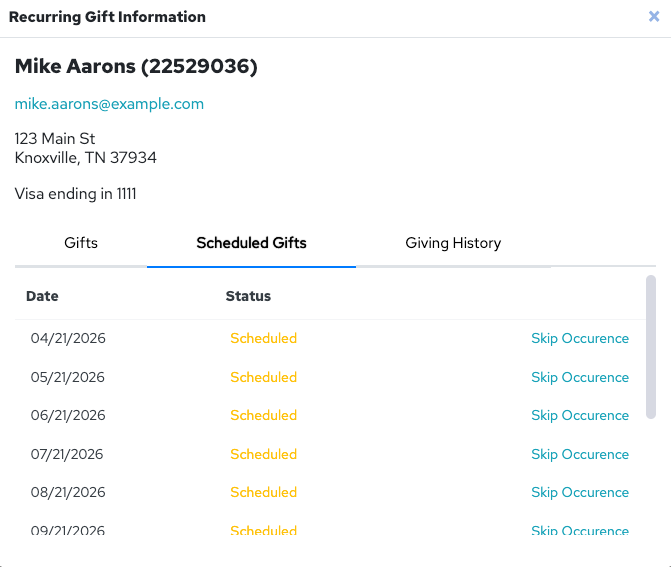
Task: Click the Recurring Gift Information title
Action: (107, 17)
